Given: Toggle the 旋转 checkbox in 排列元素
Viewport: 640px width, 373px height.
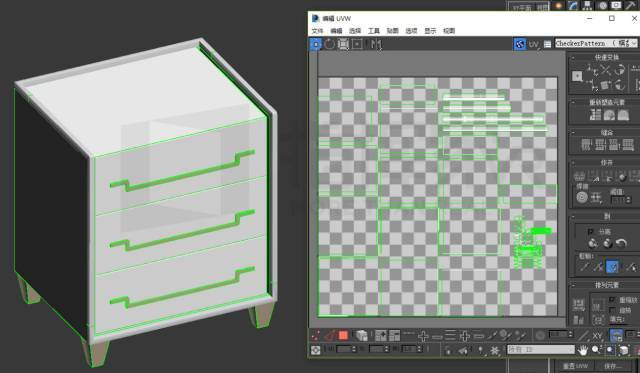Looking at the screenshot, I should [x=612, y=310].
